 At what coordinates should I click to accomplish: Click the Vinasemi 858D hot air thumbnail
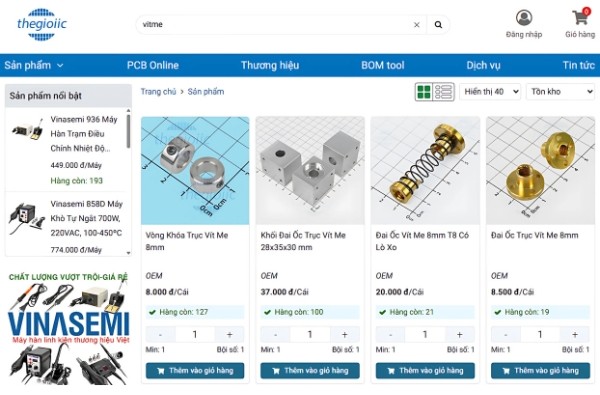tap(26, 219)
